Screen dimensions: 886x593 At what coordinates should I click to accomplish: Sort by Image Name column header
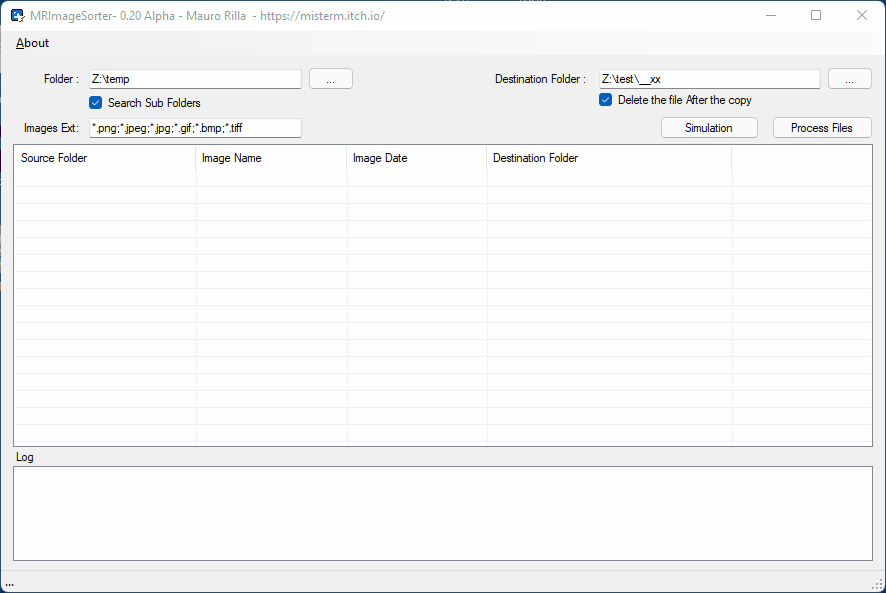coord(271,158)
